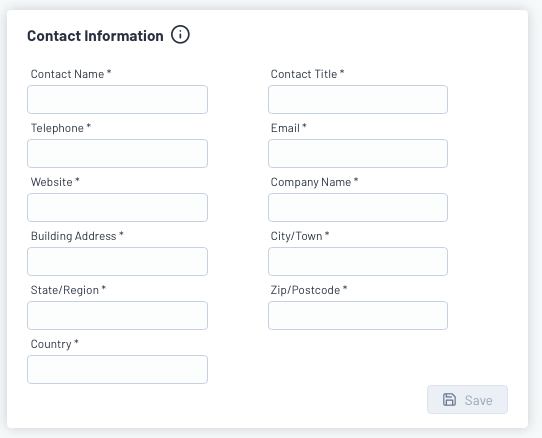
Task: Click the Zip/Postcode text box
Action: tap(358, 315)
